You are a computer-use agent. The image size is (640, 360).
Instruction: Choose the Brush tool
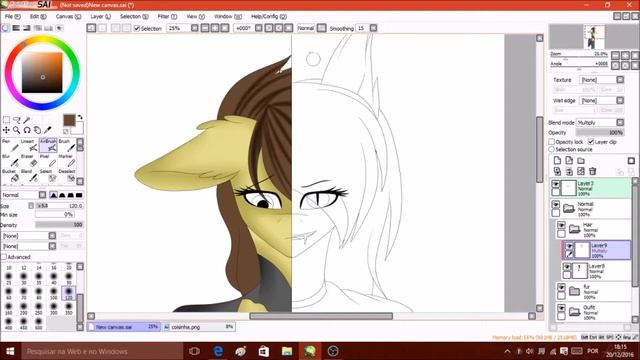(67, 145)
